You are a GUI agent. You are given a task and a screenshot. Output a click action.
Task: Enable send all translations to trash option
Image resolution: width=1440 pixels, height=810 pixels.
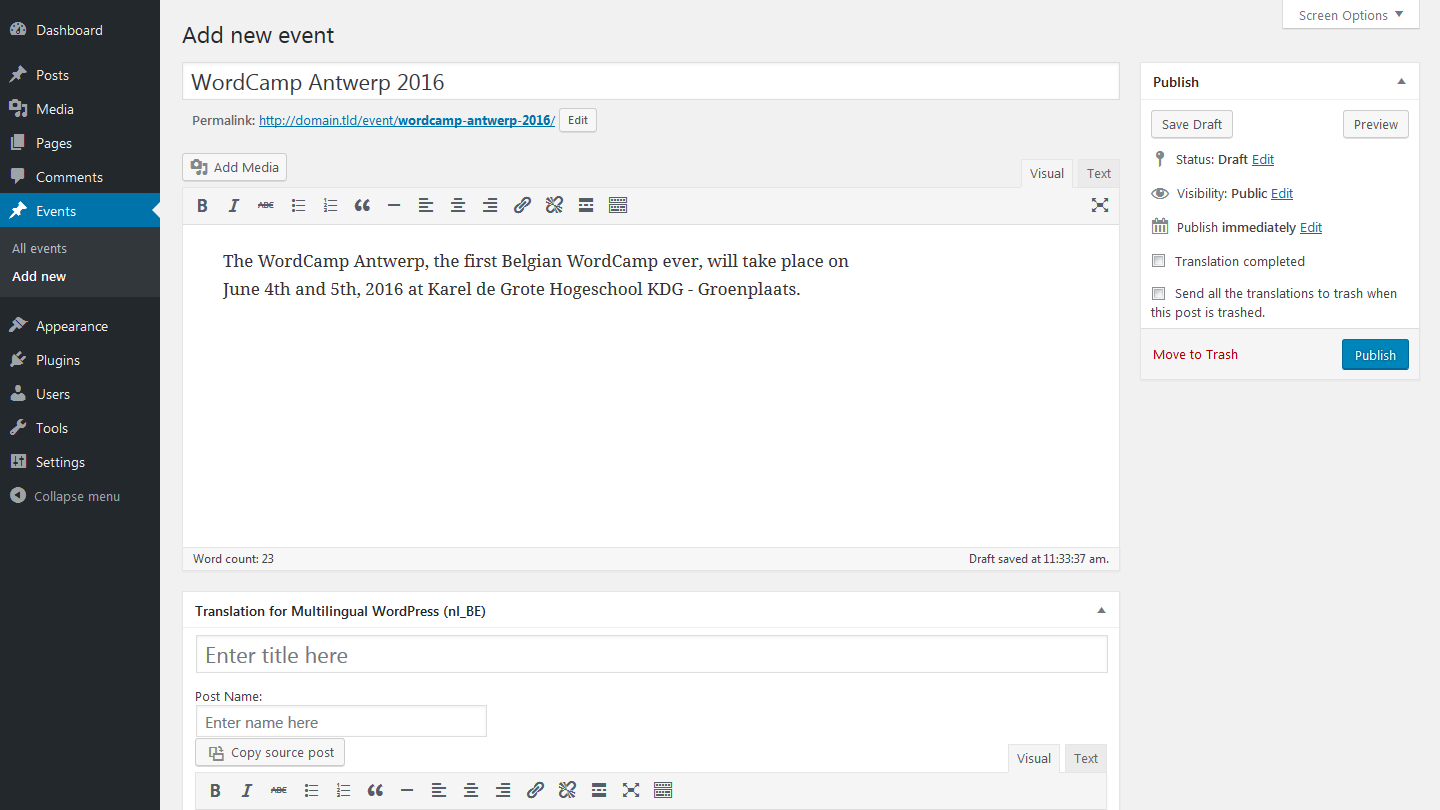point(1159,293)
